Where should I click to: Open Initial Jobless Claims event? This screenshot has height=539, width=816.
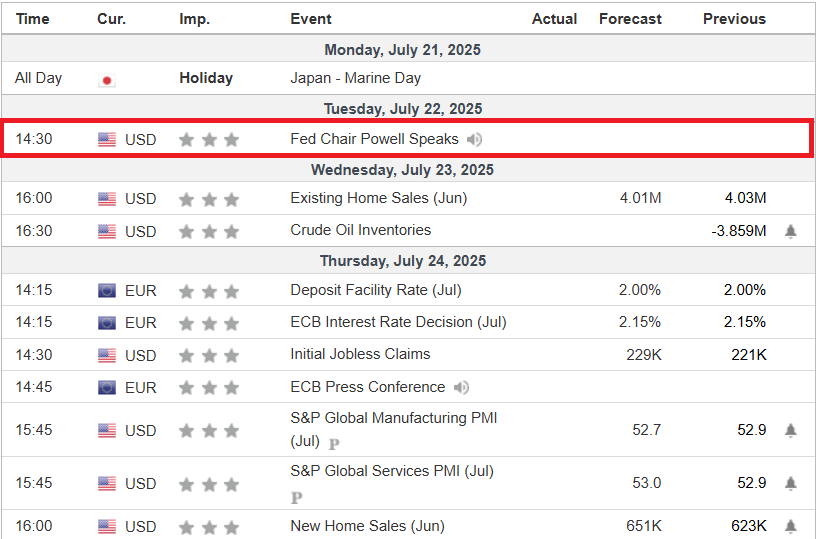[360, 354]
